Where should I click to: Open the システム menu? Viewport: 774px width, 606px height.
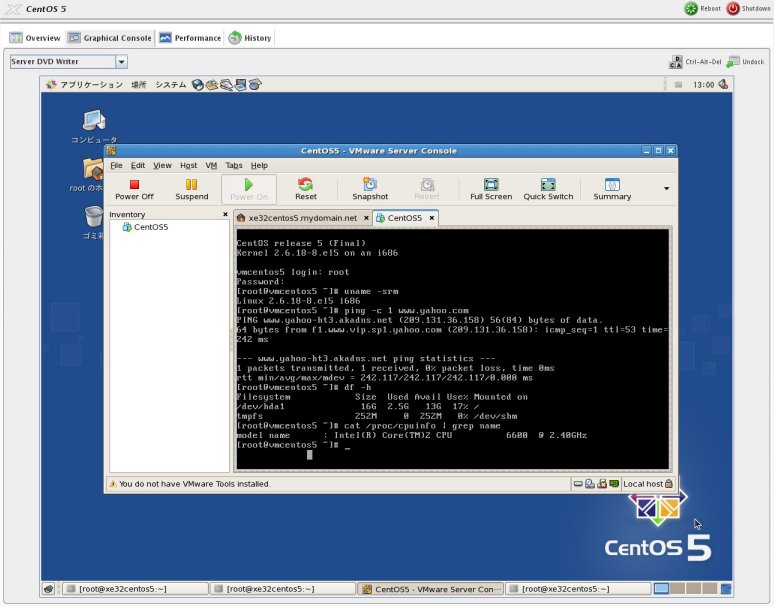tap(171, 85)
